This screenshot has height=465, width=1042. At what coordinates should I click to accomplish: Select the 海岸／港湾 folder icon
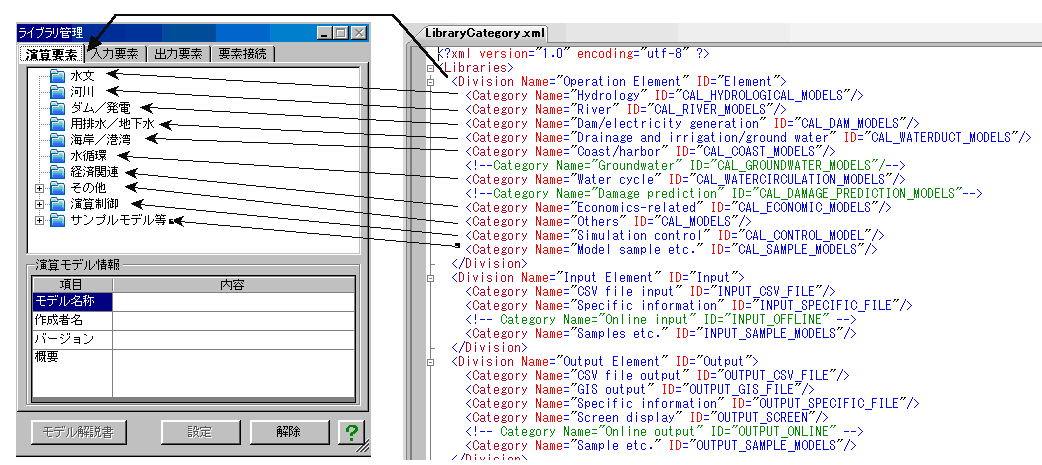tap(57, 140)
